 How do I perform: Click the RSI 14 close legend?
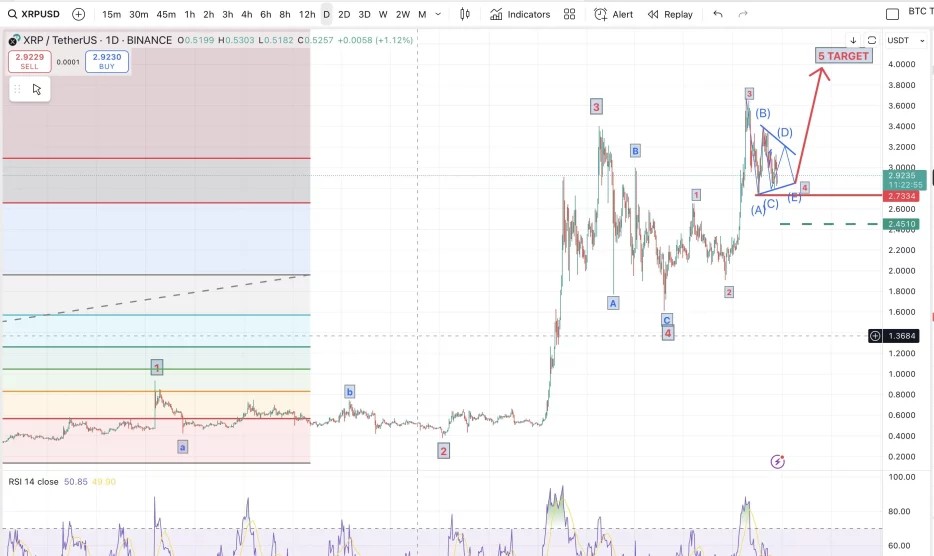pos(33,482)
